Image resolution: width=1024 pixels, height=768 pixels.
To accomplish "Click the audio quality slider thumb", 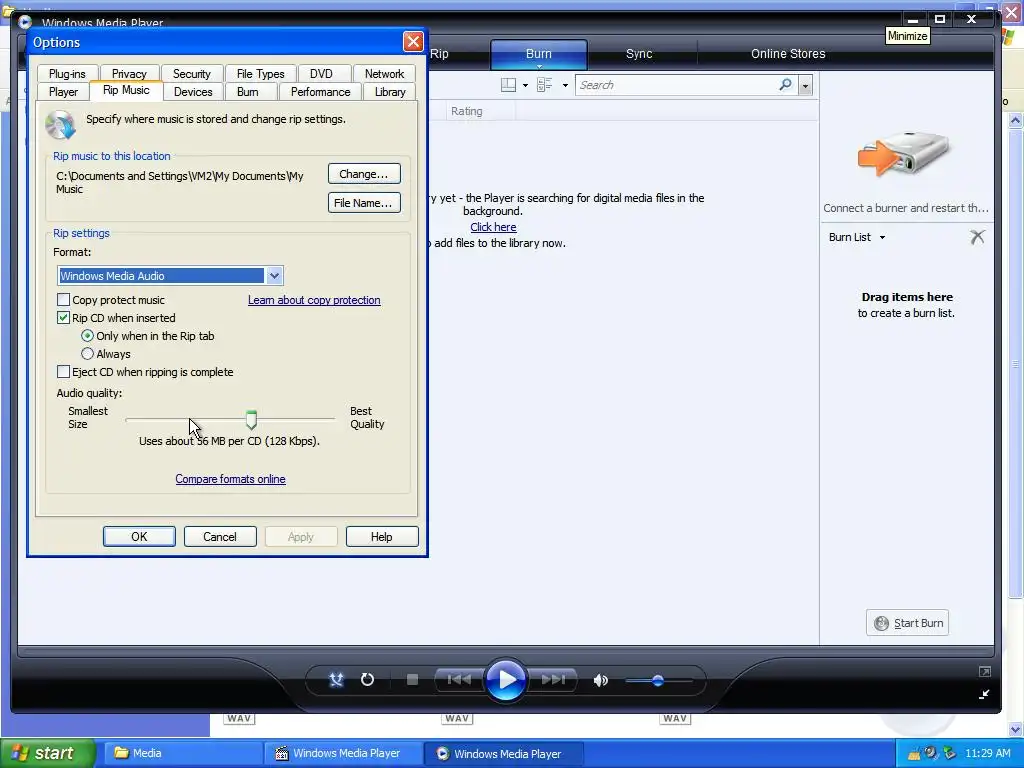I will click(251, 419).
